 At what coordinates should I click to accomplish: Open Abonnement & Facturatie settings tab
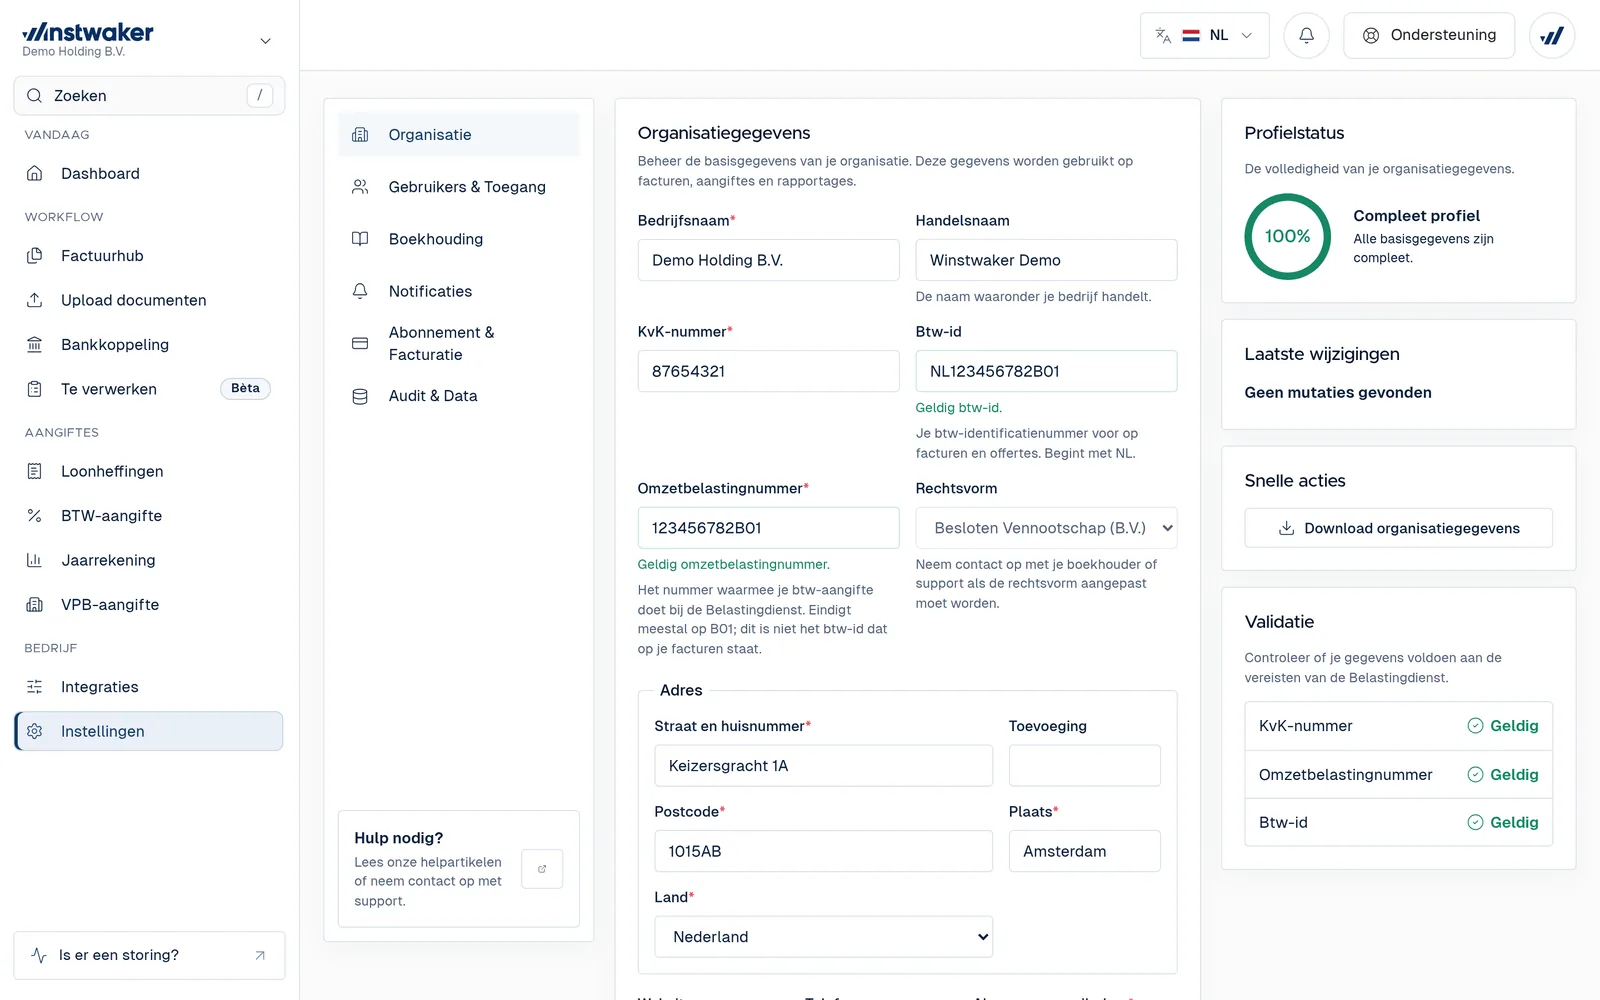tap(458, 343)
